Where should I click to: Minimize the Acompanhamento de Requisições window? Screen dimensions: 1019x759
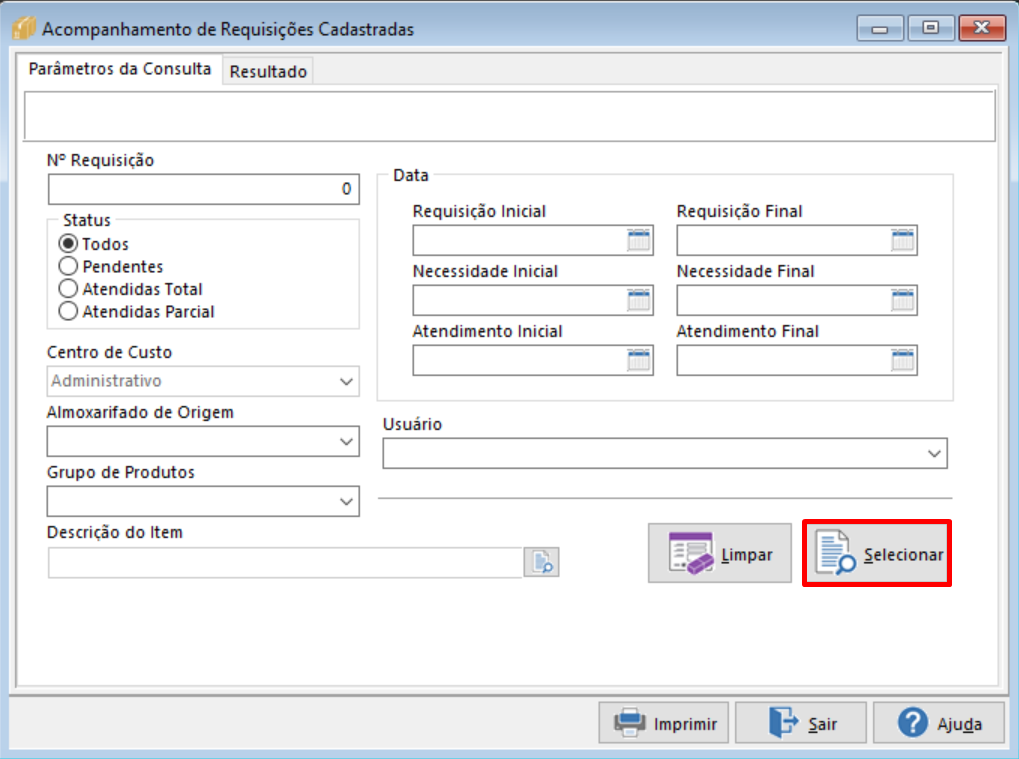tap(880, 28)
